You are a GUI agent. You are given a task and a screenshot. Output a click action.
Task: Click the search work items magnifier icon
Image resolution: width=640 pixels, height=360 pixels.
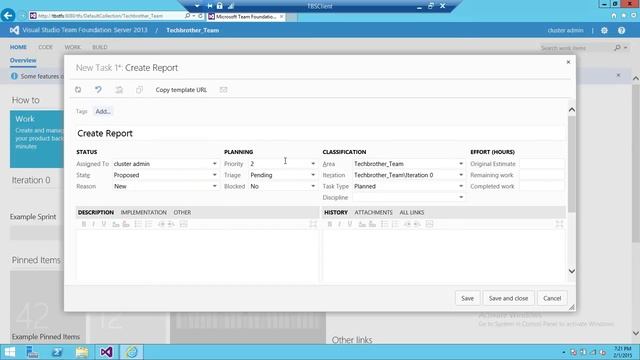(x=618, y=48)
